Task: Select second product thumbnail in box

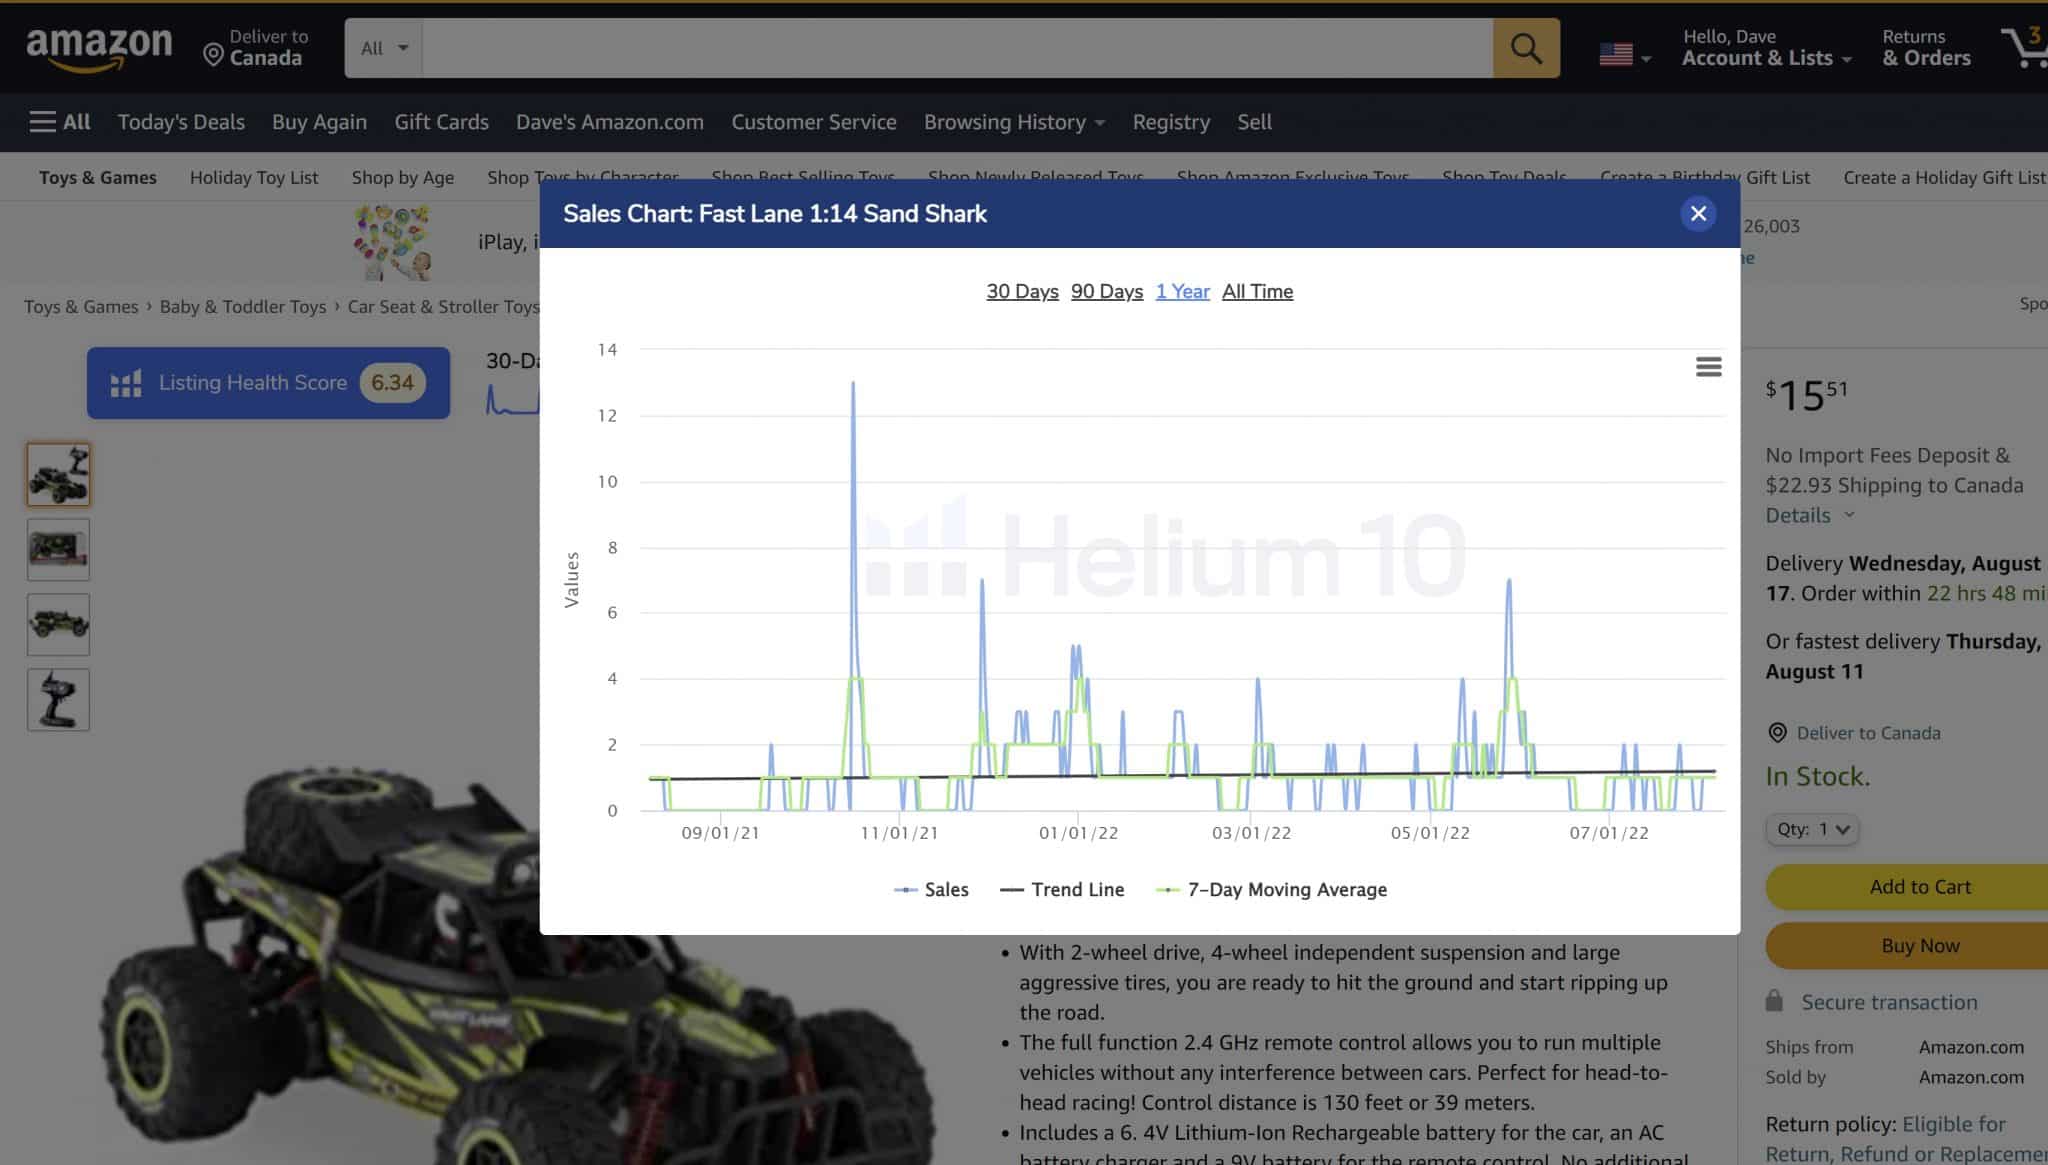Action: 58,549
